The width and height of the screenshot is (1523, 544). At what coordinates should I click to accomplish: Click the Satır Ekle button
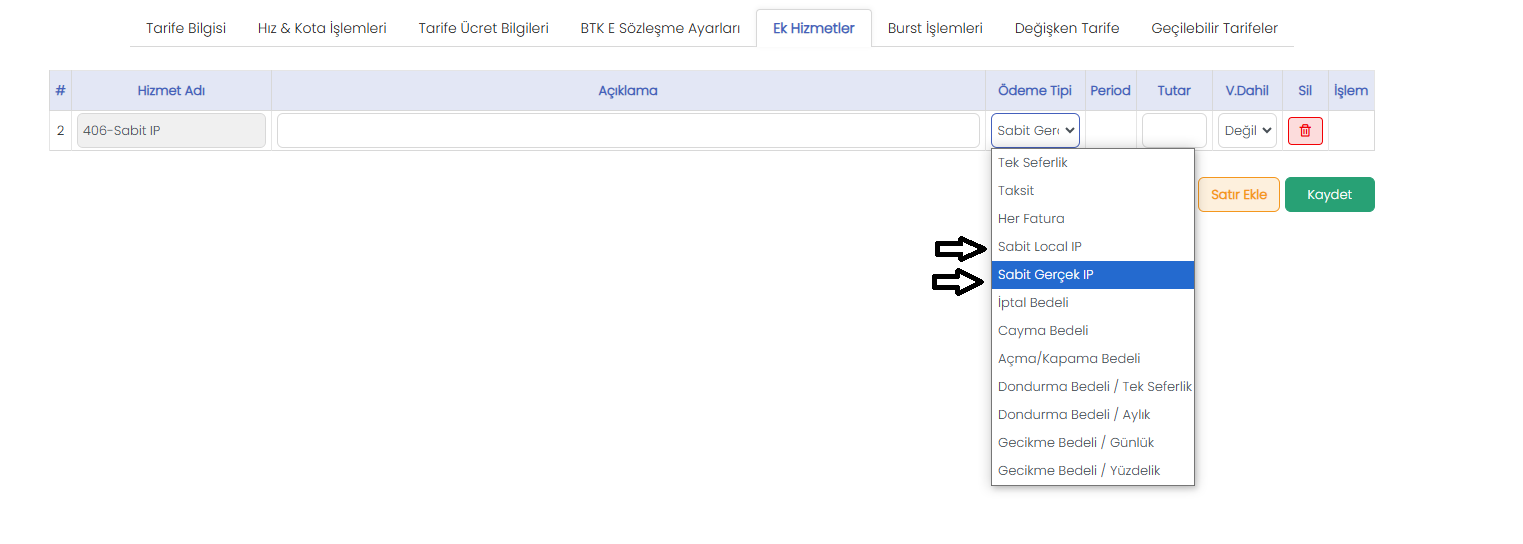tap(1239, 195)
